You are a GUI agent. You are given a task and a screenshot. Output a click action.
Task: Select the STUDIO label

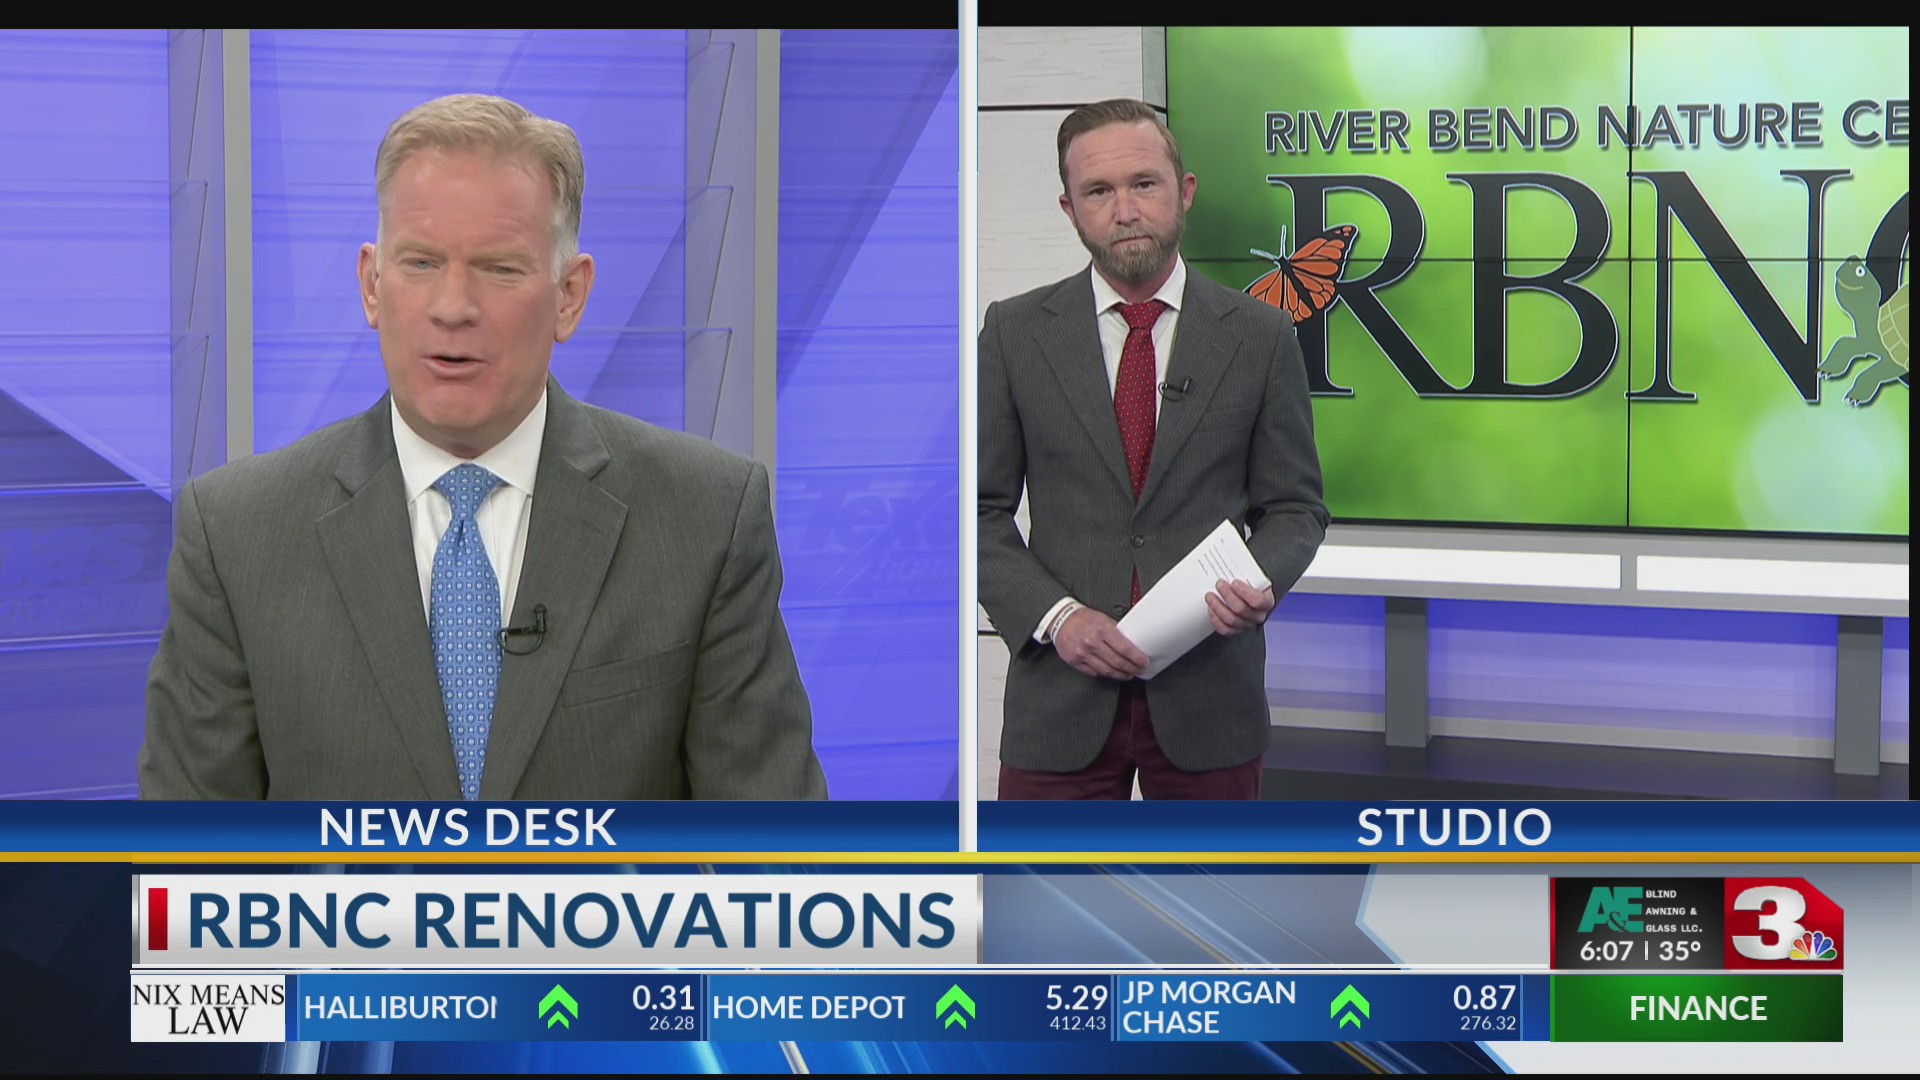tap(1453, 827)
